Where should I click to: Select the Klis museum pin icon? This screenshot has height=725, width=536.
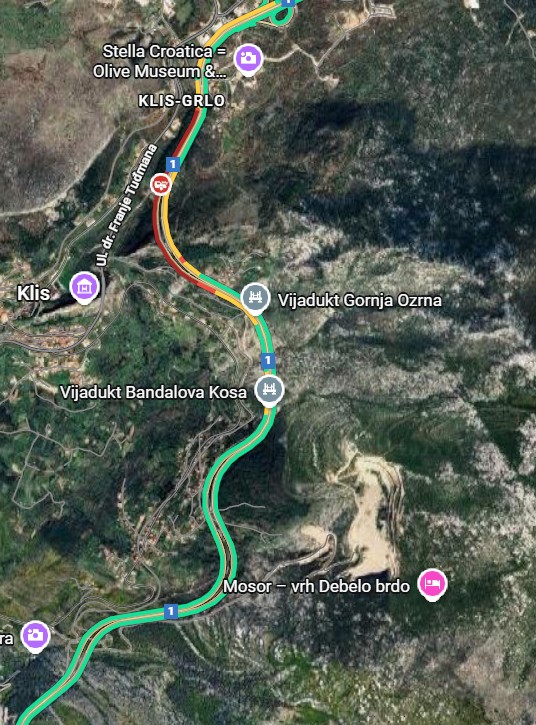coord(85,288)
